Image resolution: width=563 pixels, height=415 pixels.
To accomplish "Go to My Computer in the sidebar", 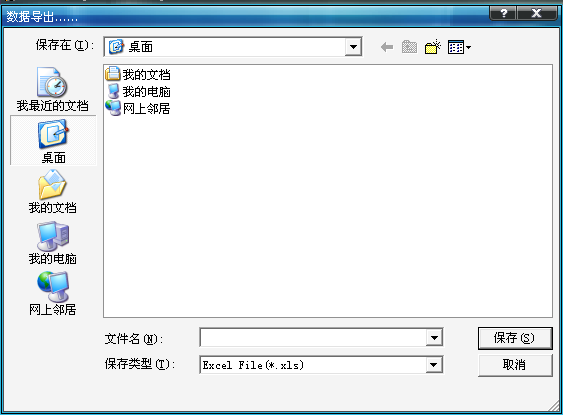I will click(52, 243).
